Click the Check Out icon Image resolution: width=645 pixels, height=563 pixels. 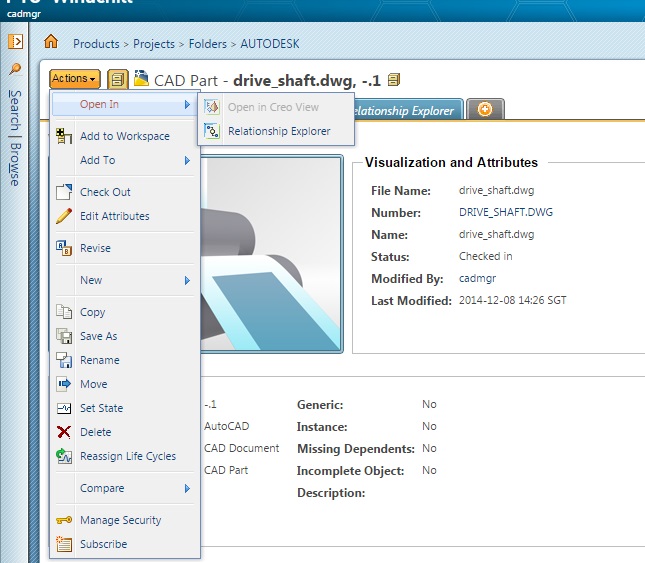(x=64, y=192)
